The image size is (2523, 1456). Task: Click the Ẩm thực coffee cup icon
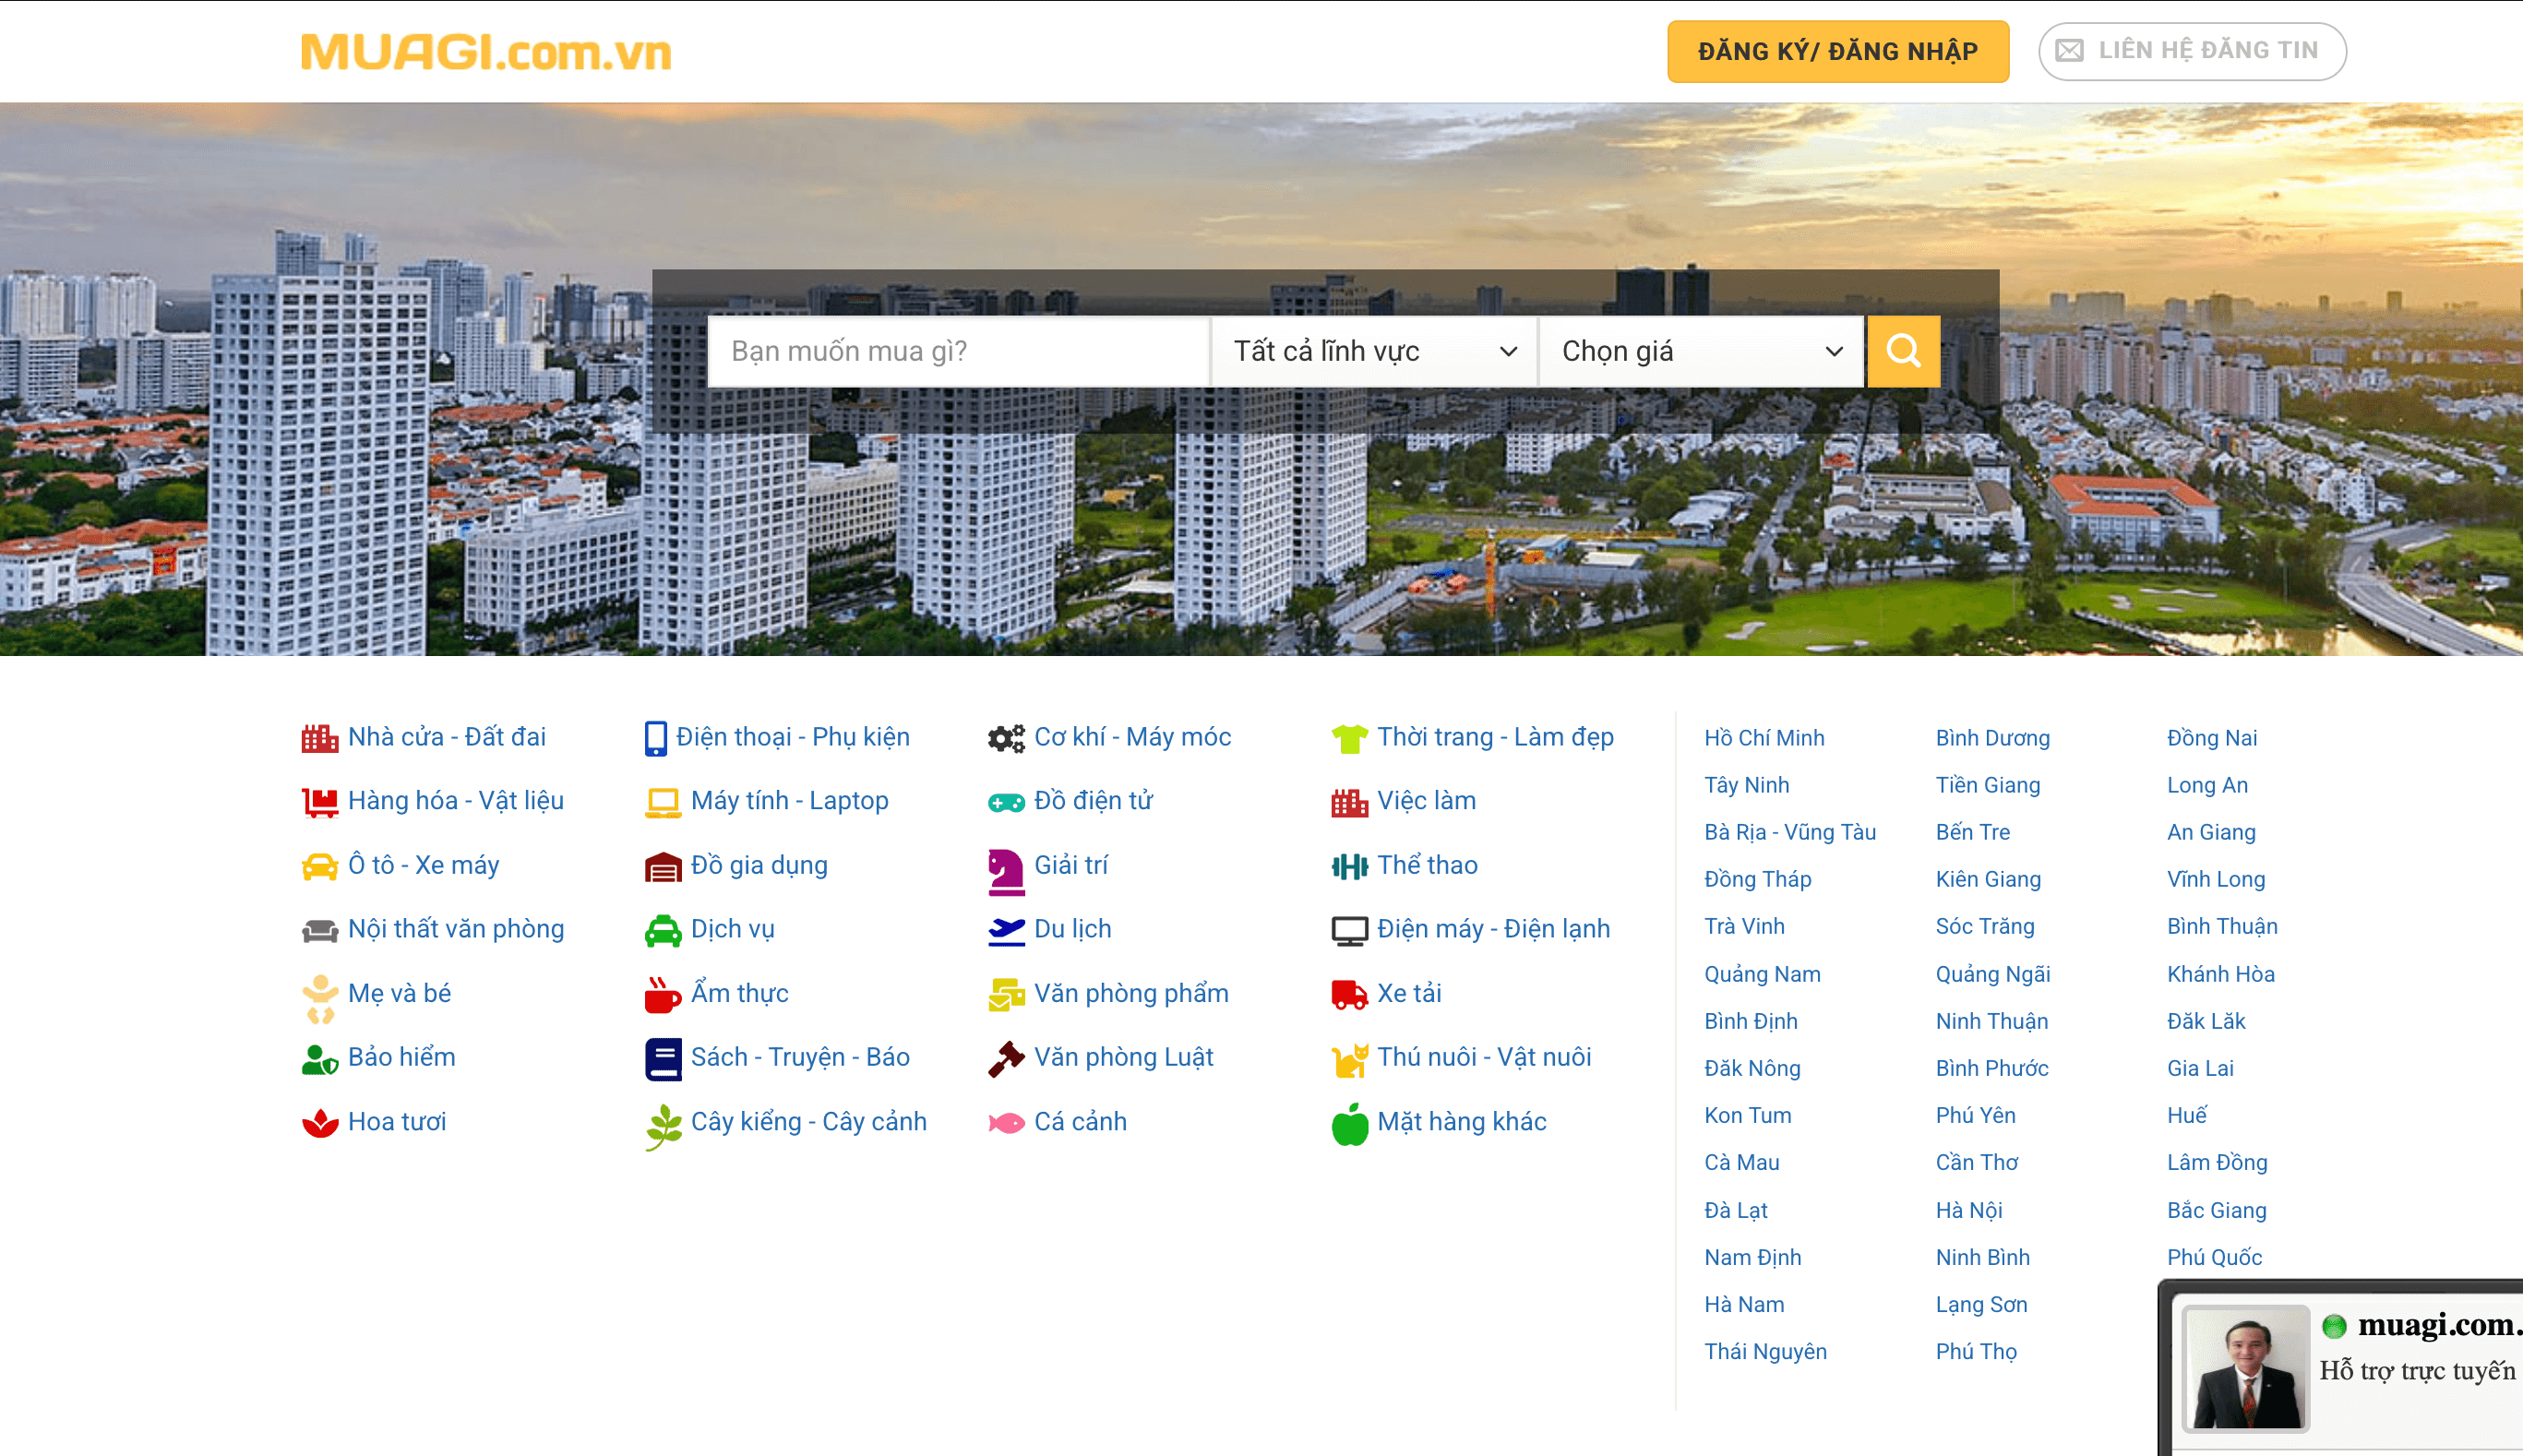pyautogui.click(x=662, y=994)
